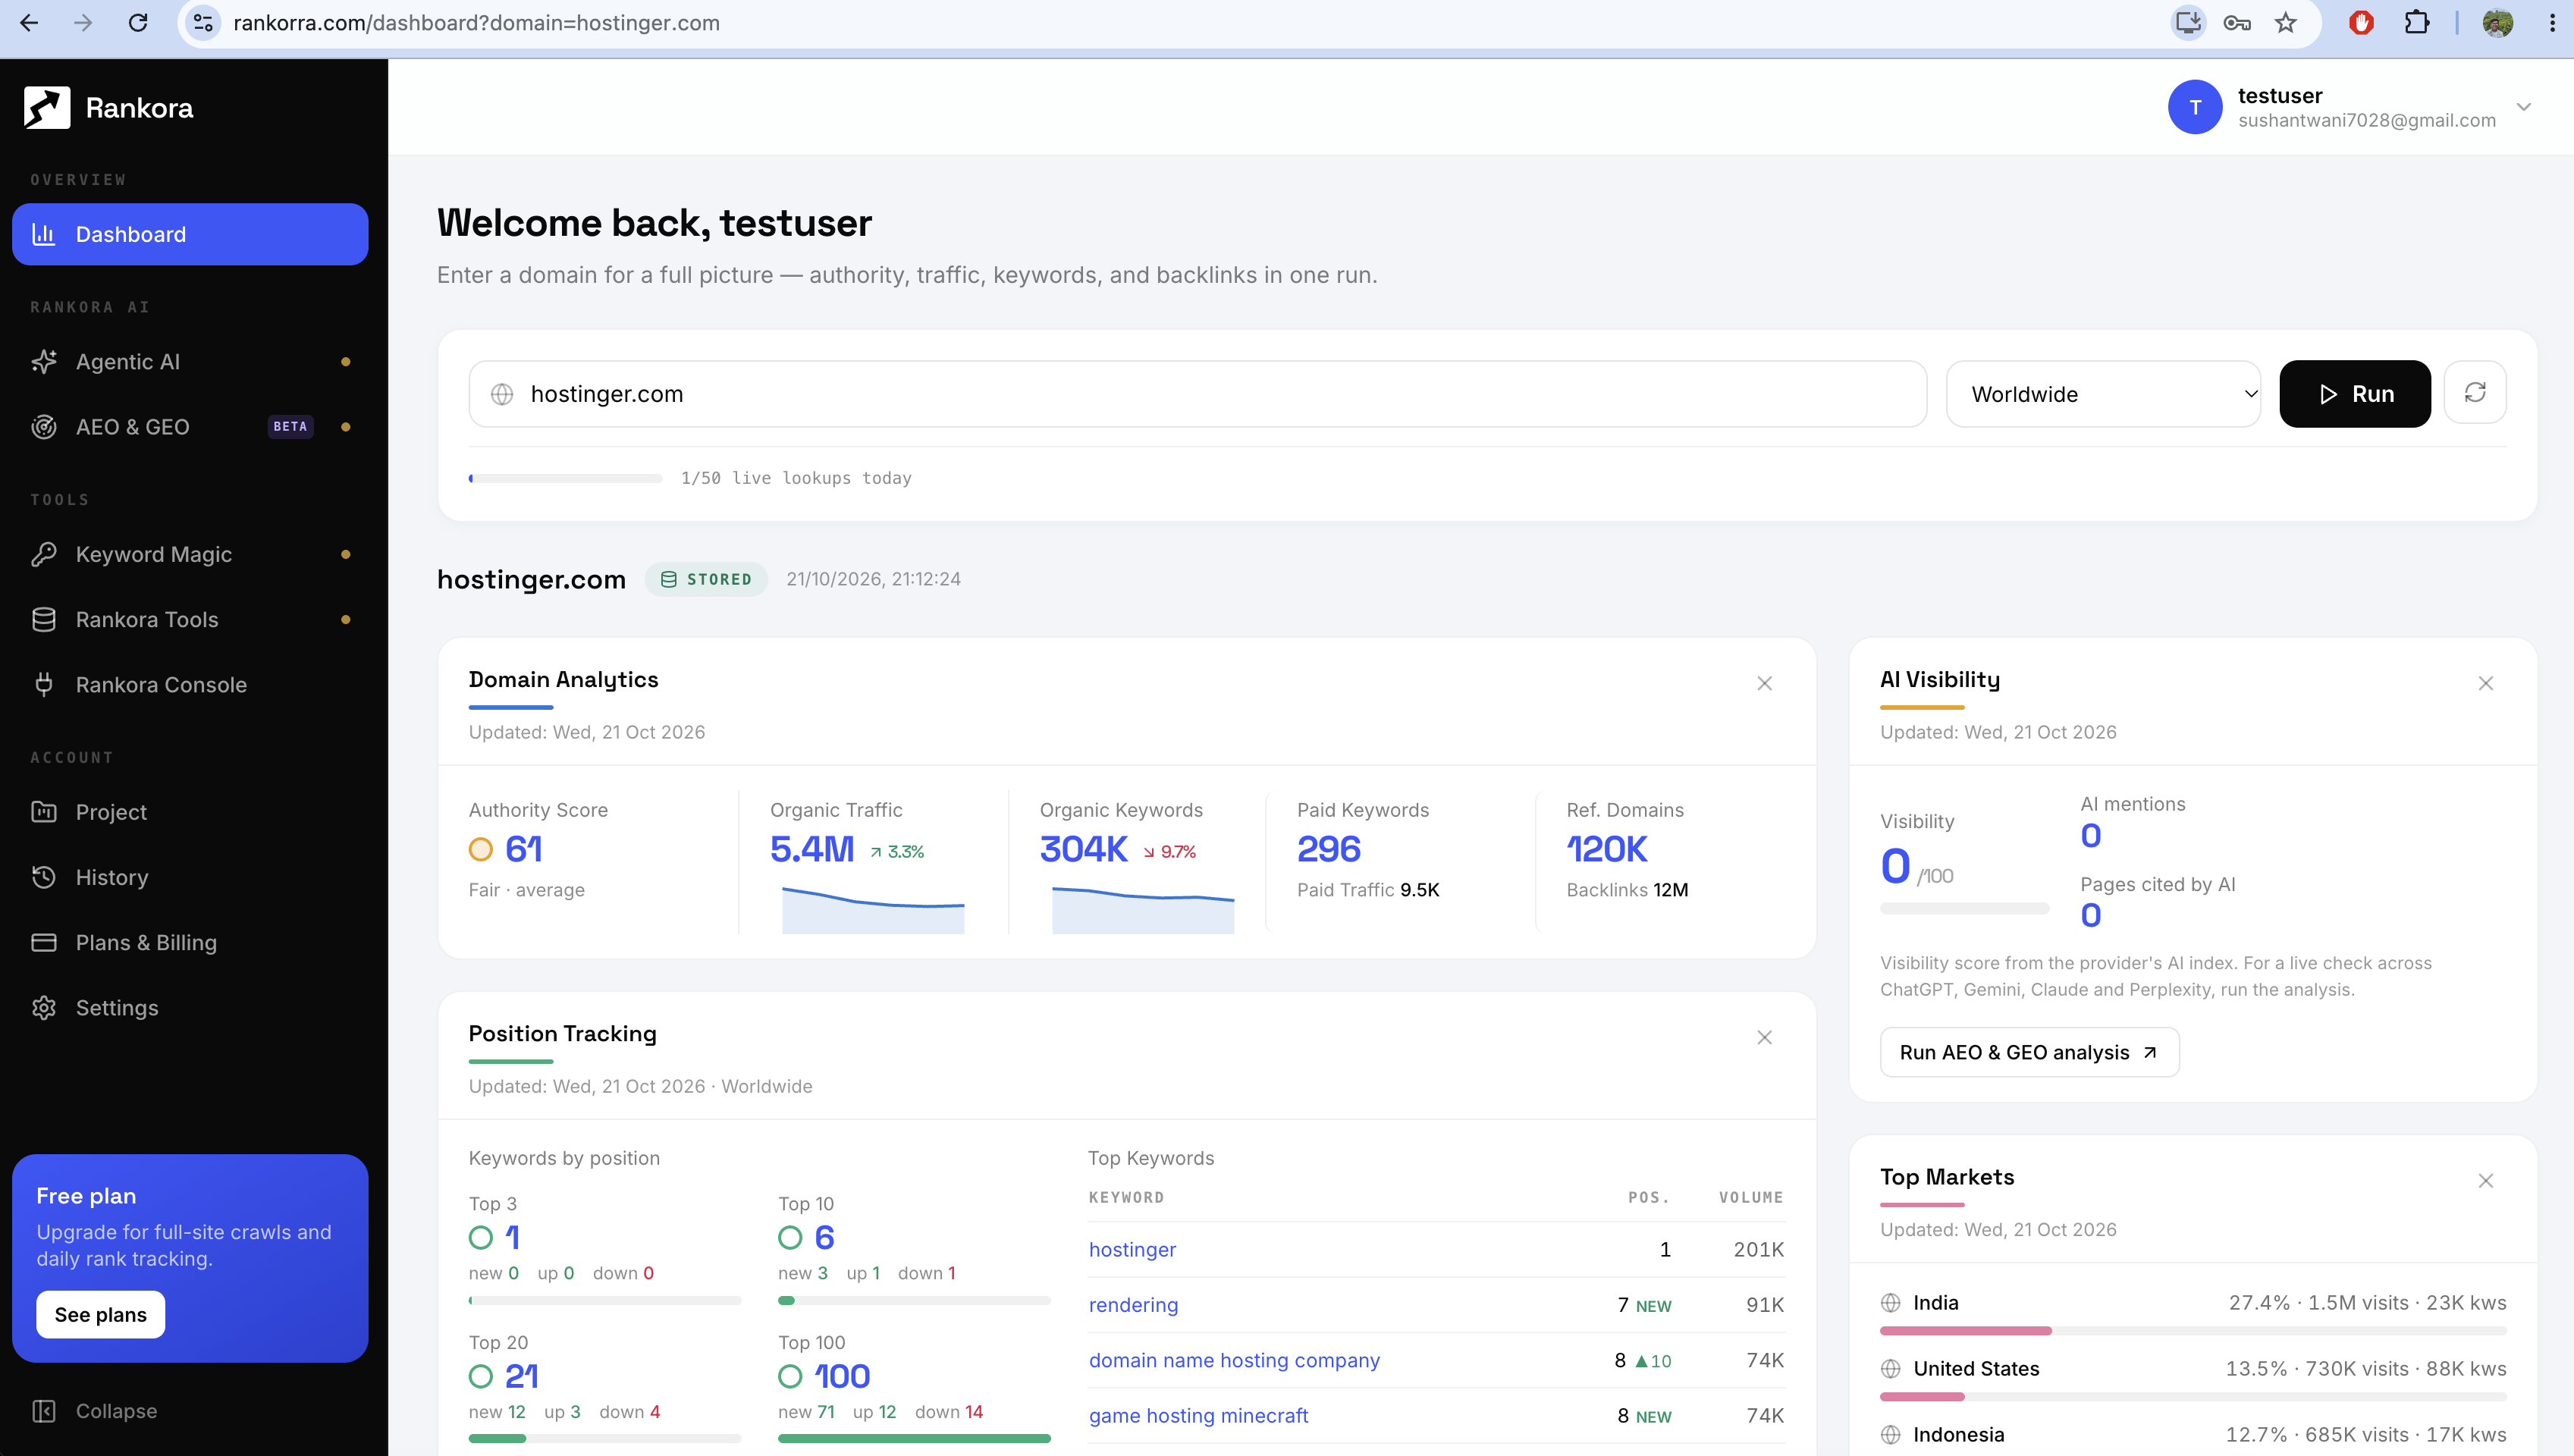Close the Top Markets card
The height and width of the screenshot is (1456, 2574).
pyautogui.click(x=2485, y=1181)
